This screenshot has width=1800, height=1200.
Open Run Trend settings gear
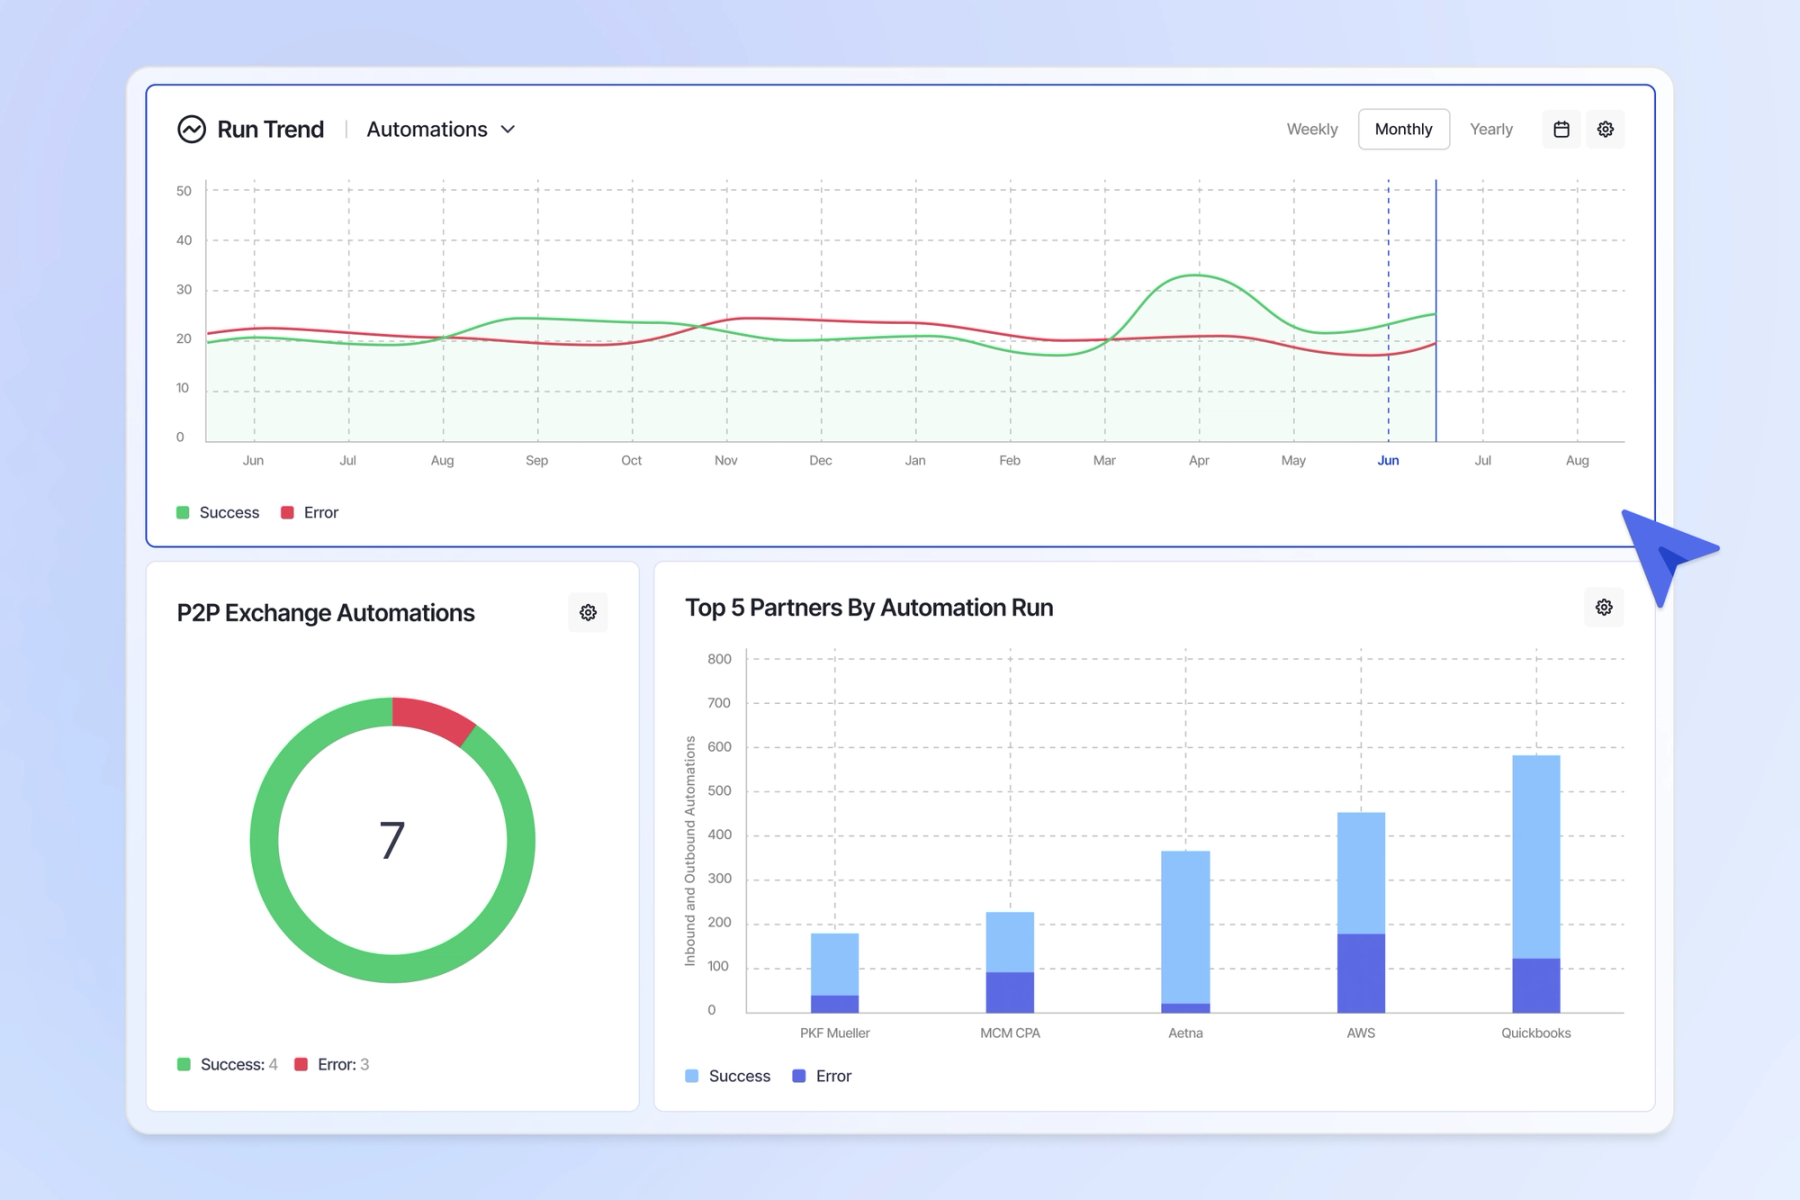point(1605,129)
